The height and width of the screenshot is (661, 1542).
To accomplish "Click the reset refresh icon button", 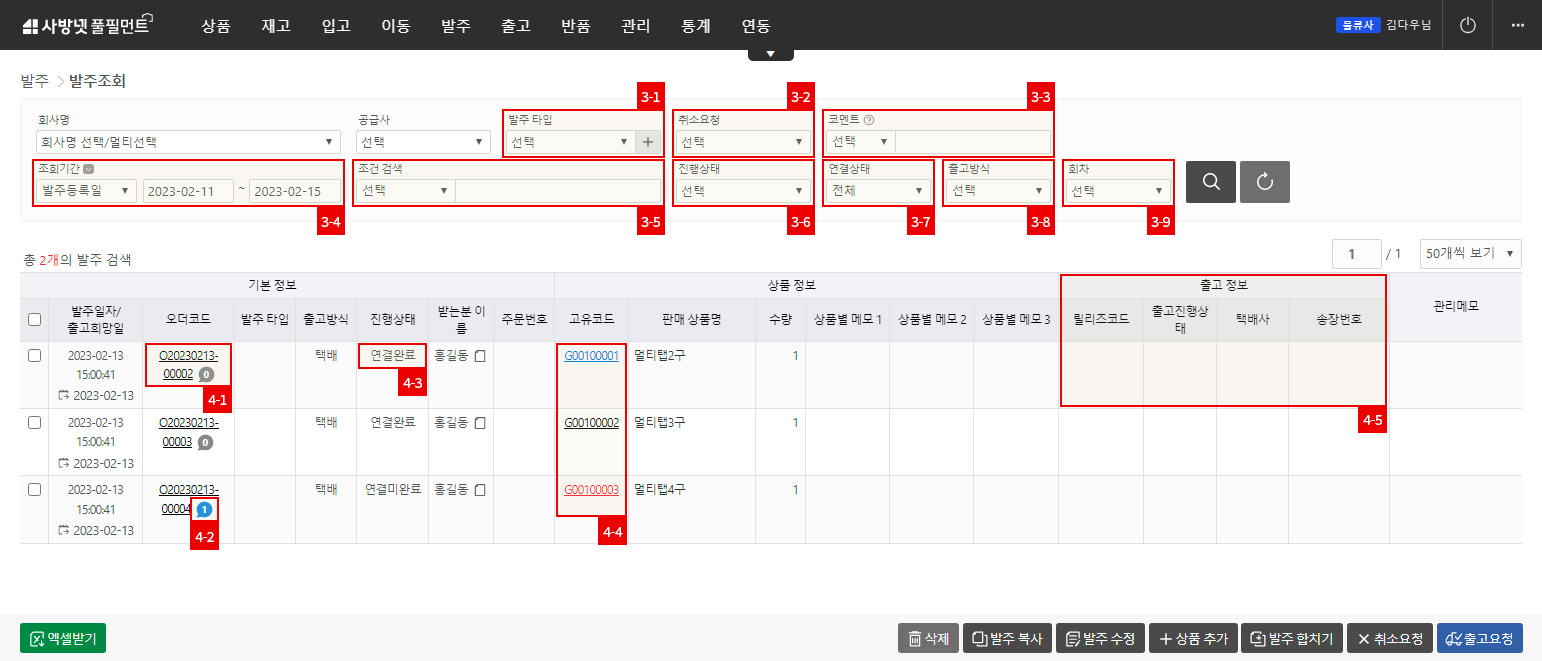I will 1264,182.
